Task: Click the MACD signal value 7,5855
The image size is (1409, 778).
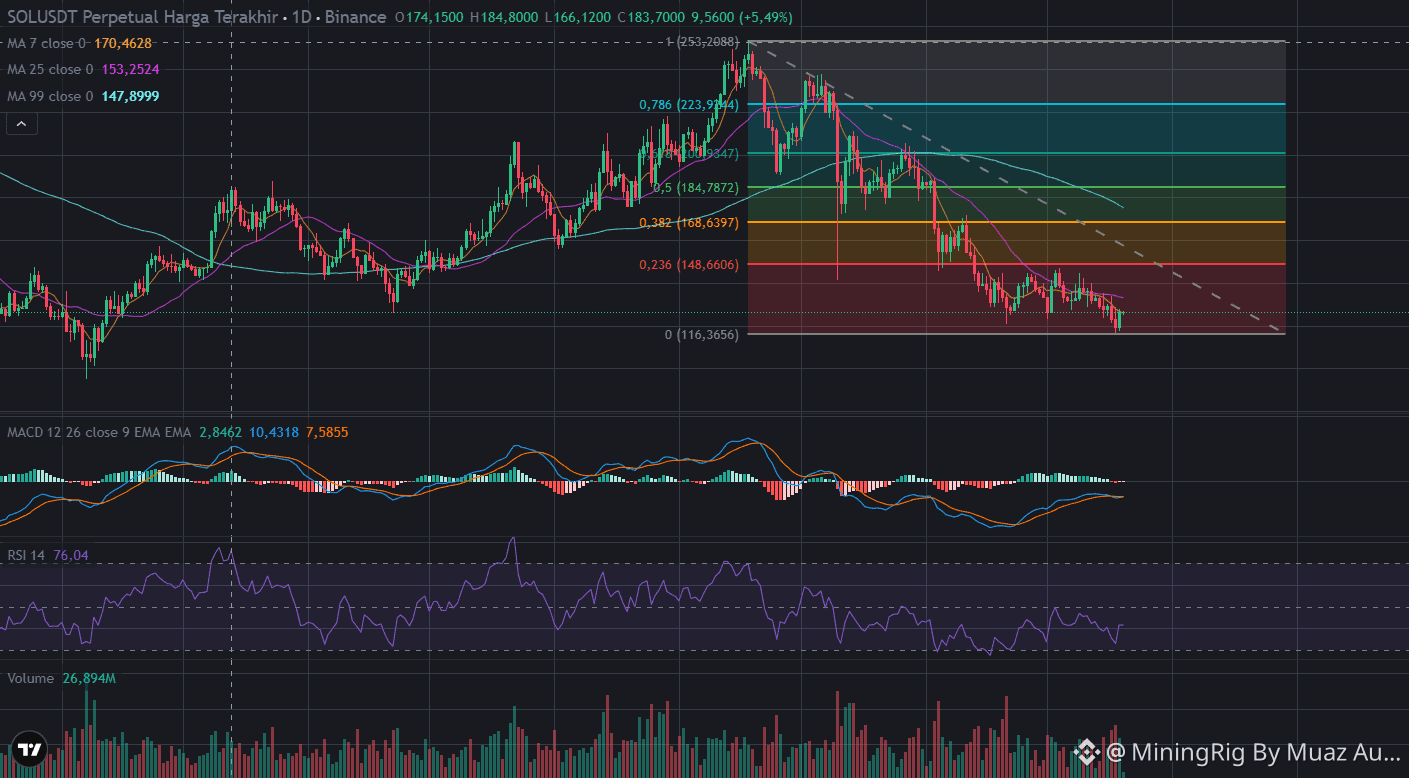Action: 327,432
